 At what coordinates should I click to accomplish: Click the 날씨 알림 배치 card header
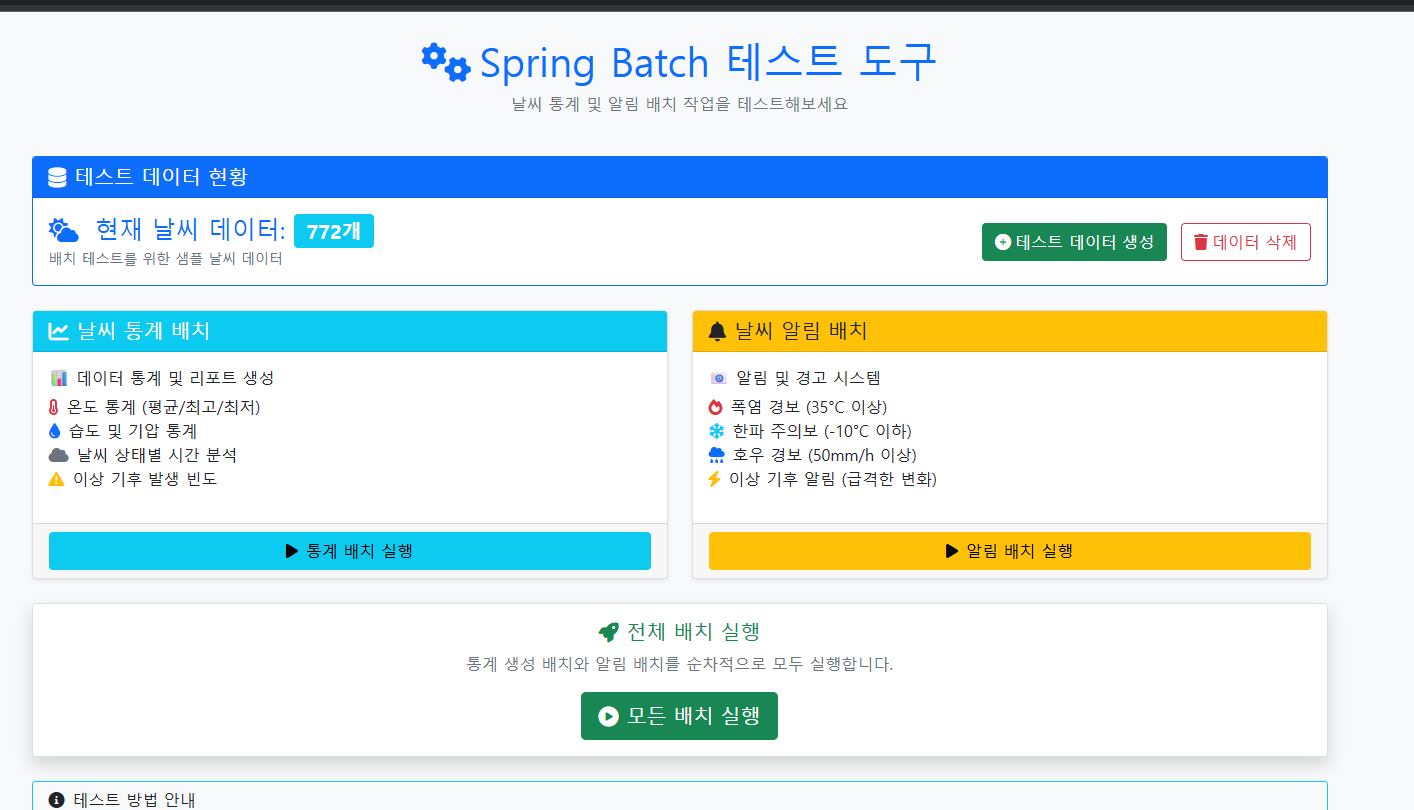coord(1010,331)
